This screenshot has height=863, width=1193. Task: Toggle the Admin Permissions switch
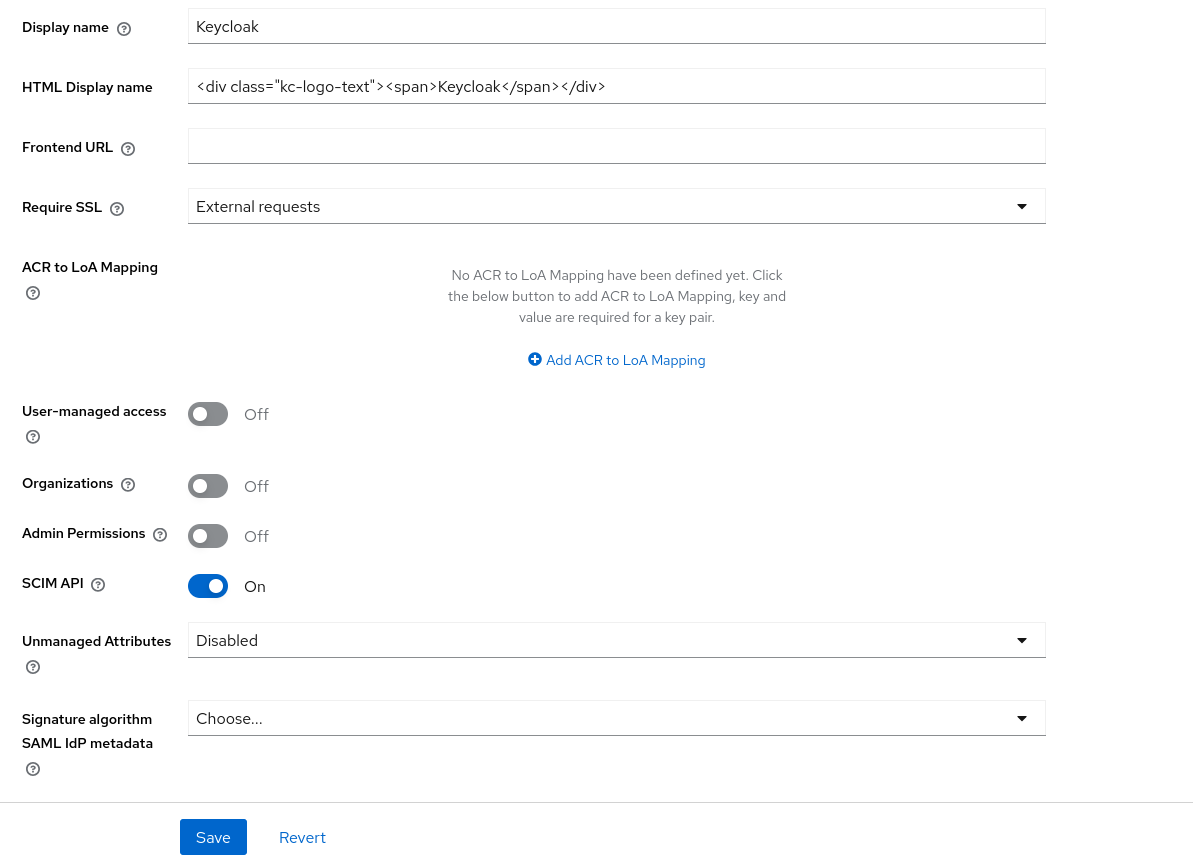tap(208, 536)
